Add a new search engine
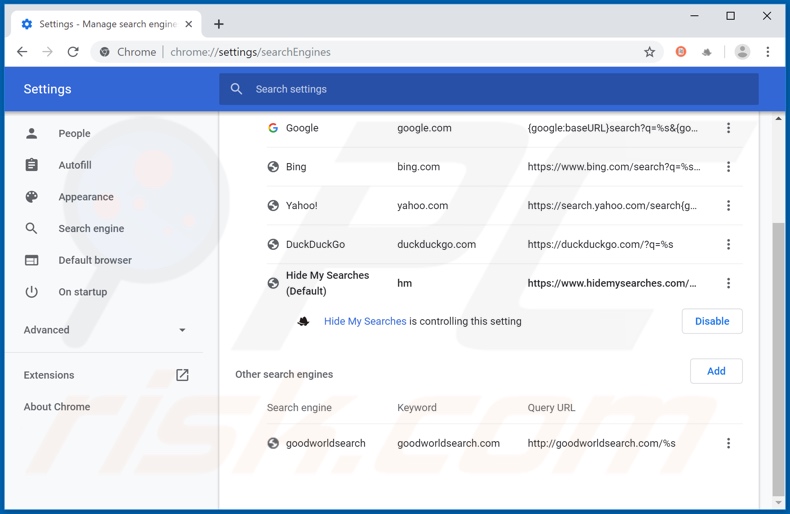The width and height of the screenshot is (790, 514). (x=716, y=371)
